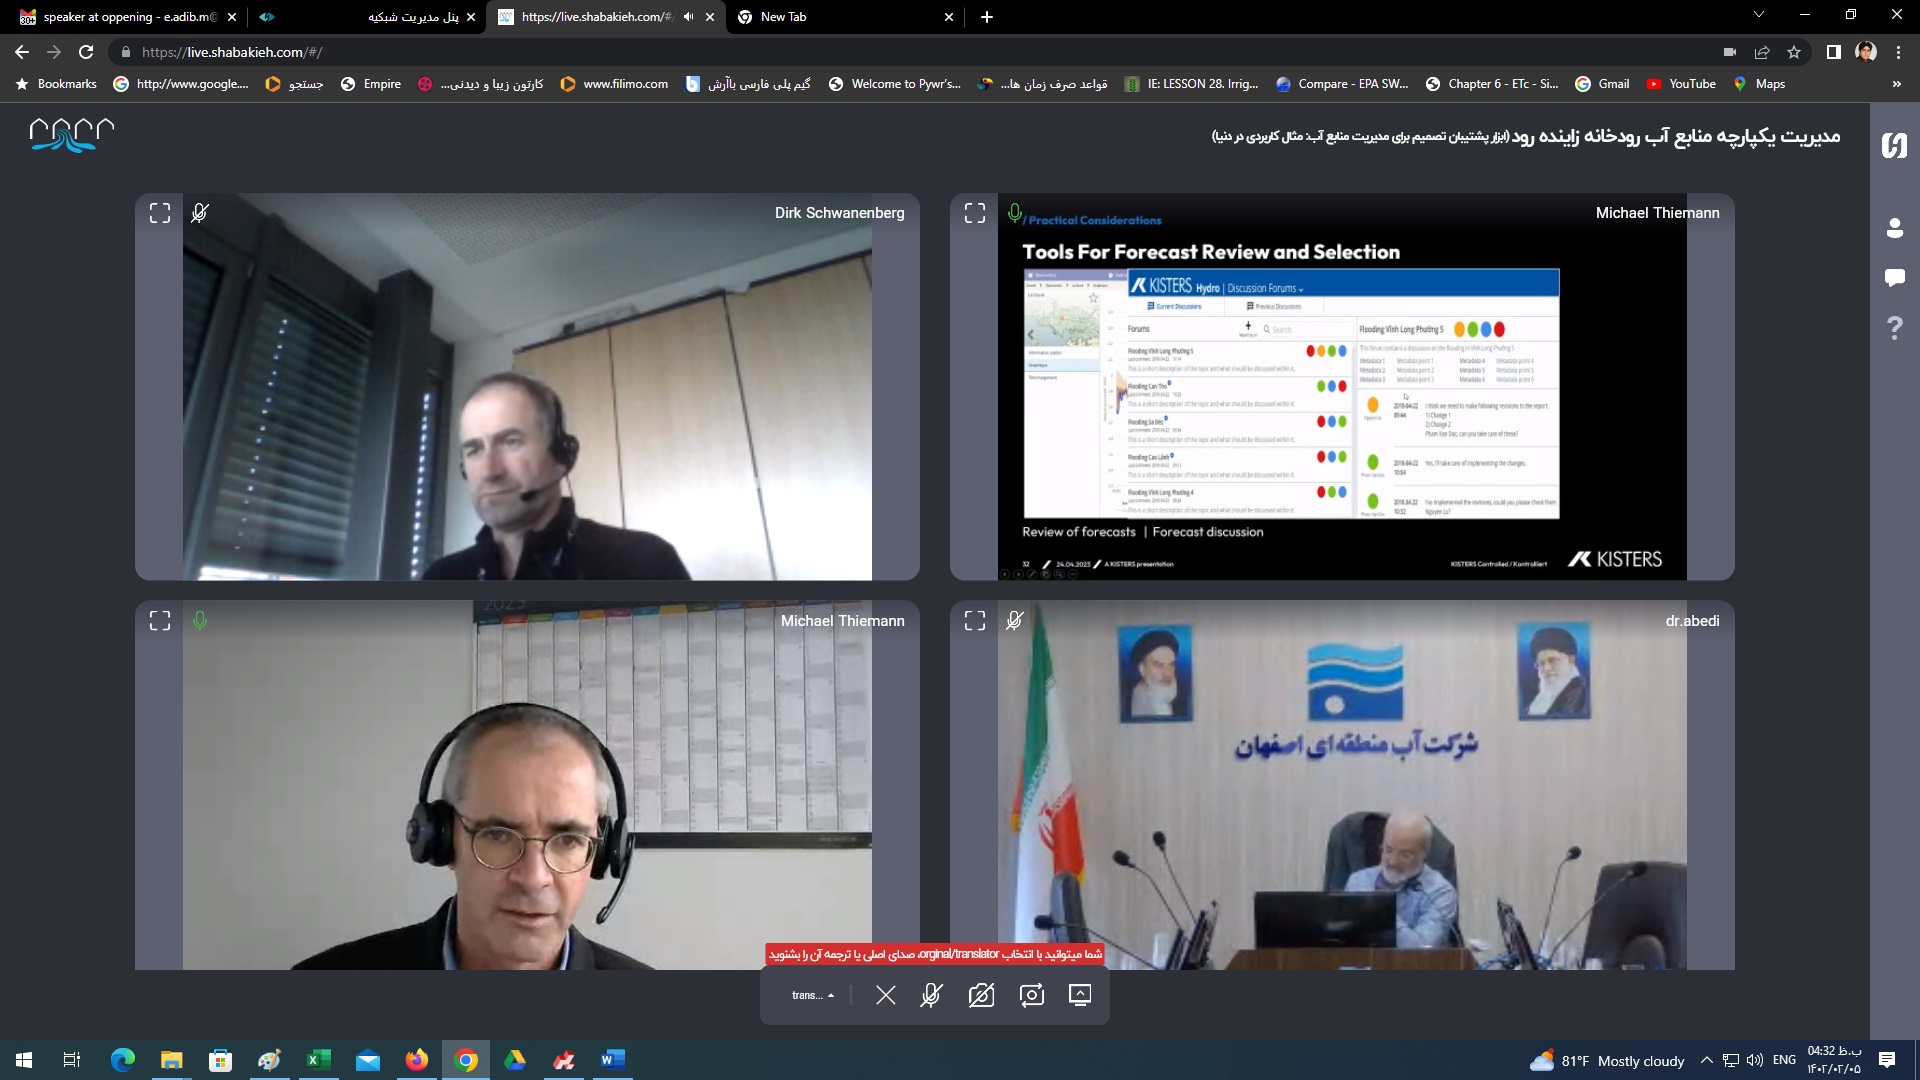Open the trans... audio language dropdown
The image size is (1920, 1080).
click(x=812, y=995)
